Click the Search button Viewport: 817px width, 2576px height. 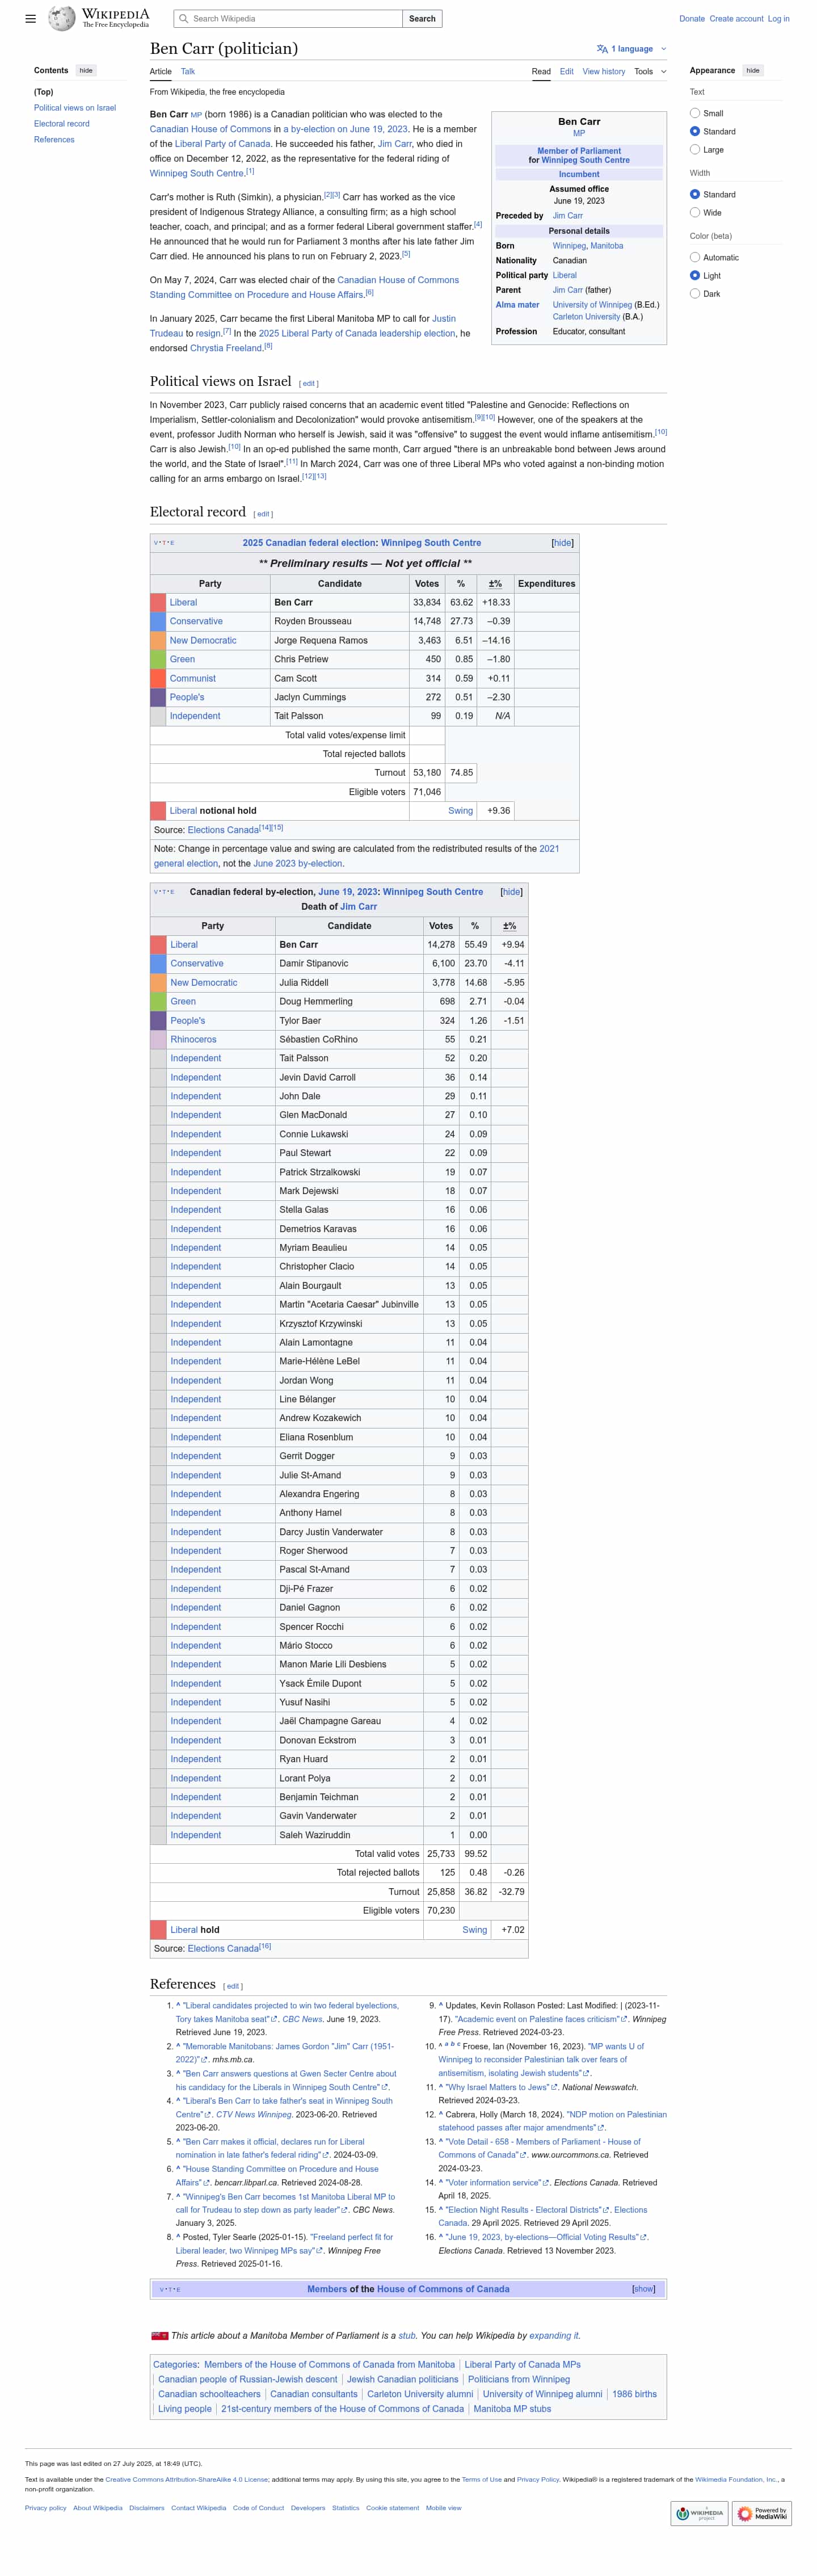click(x=422, y=18)
